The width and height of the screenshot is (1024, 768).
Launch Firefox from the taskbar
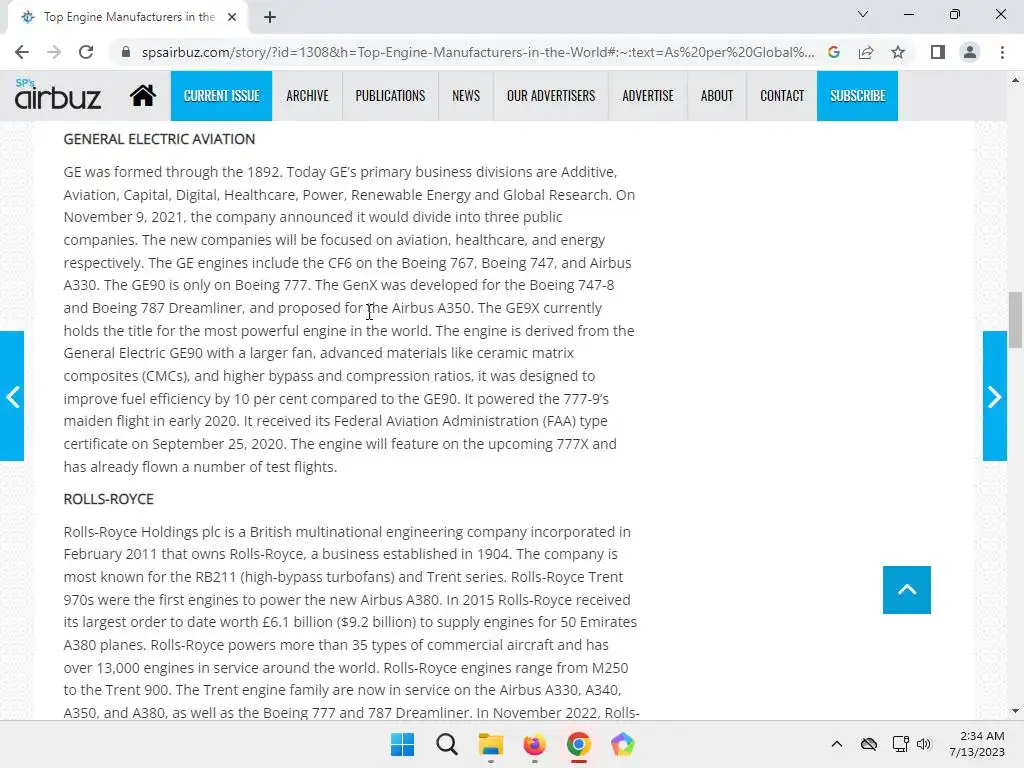click(534, 744)
